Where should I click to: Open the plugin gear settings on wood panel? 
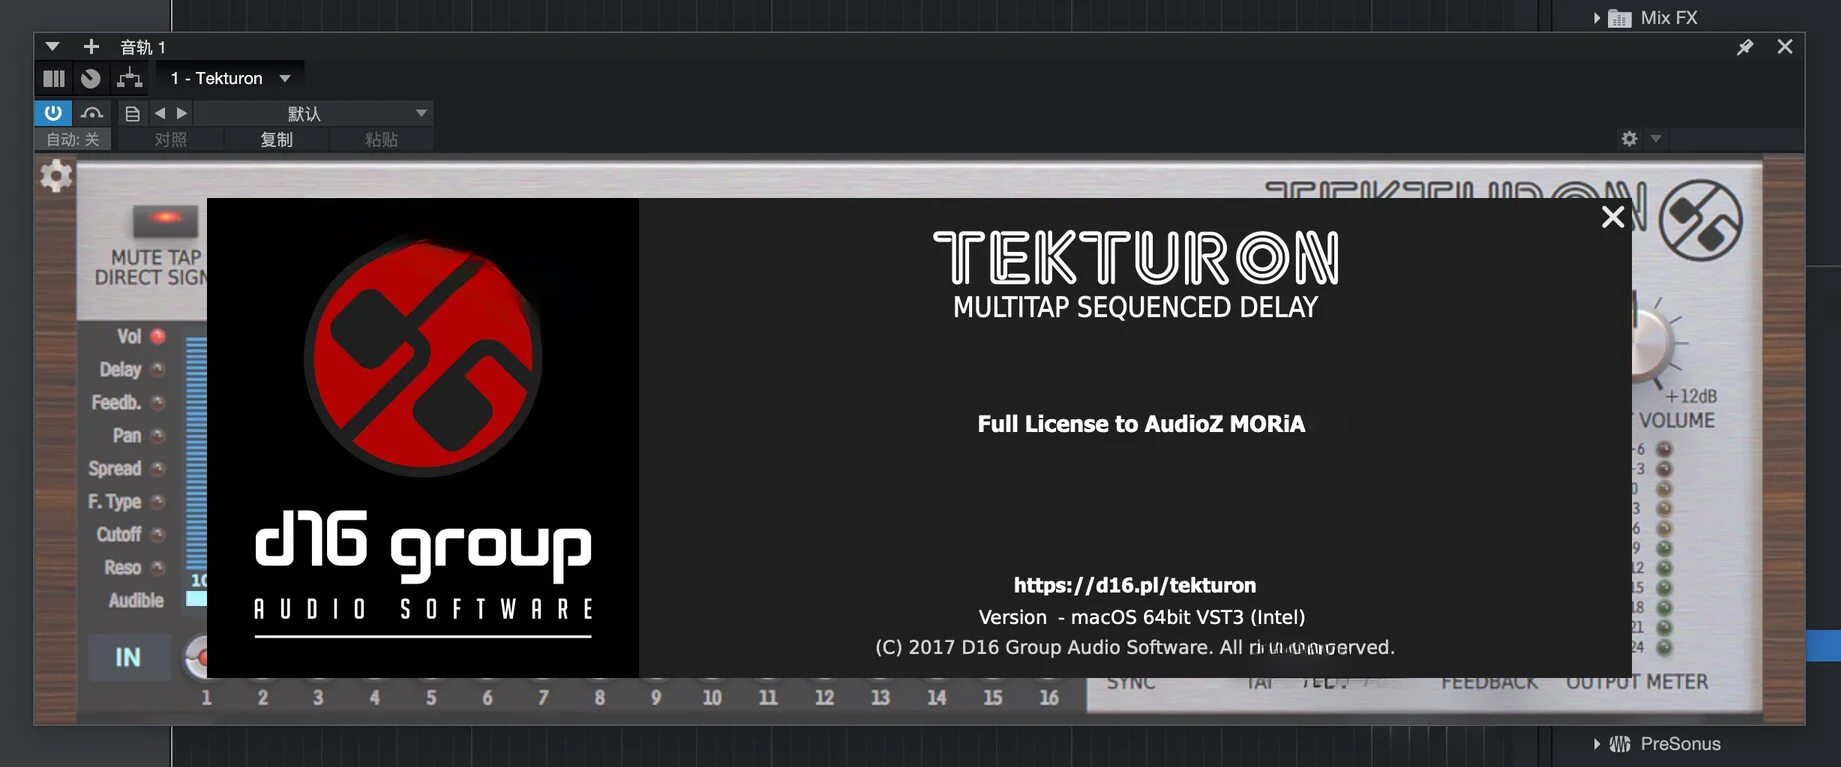(x=56, y=176)
